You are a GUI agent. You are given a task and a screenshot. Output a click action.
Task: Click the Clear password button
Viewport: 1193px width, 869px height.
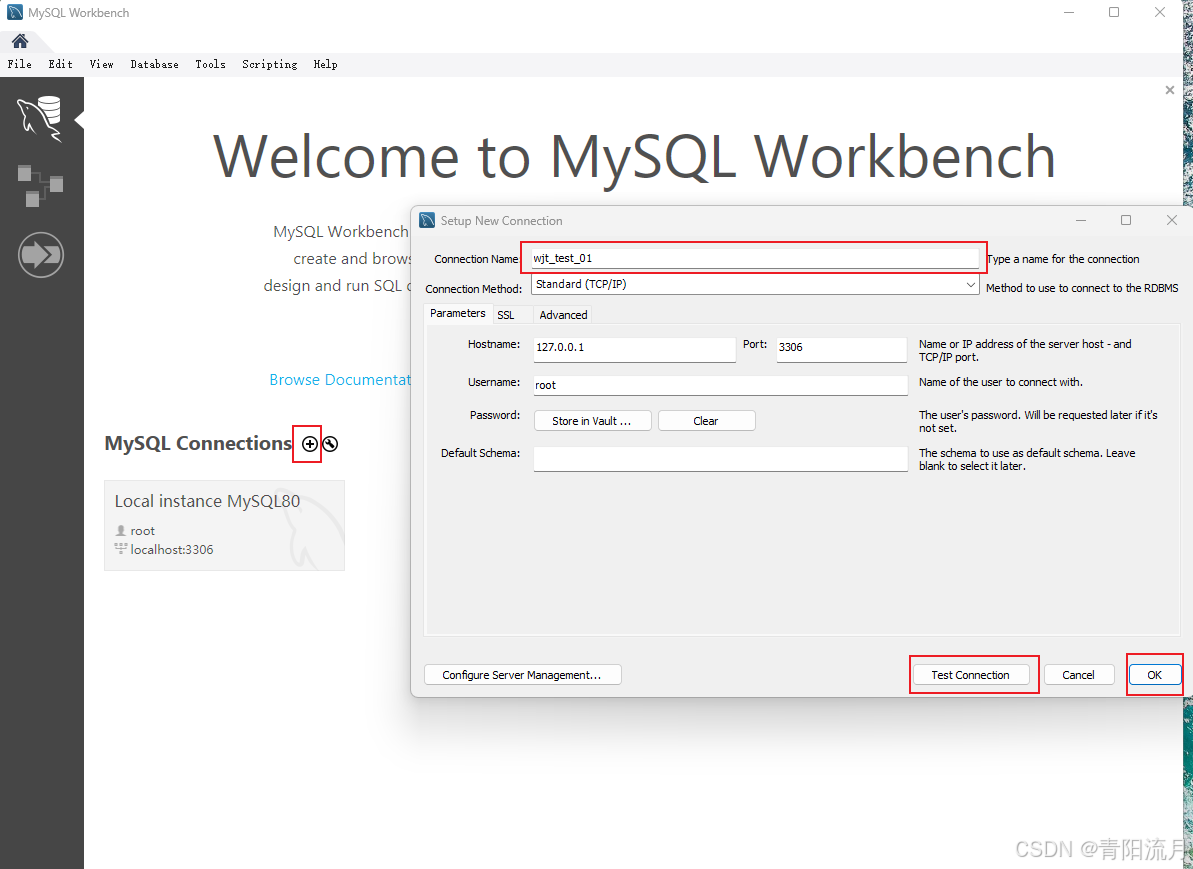(706, 421)
